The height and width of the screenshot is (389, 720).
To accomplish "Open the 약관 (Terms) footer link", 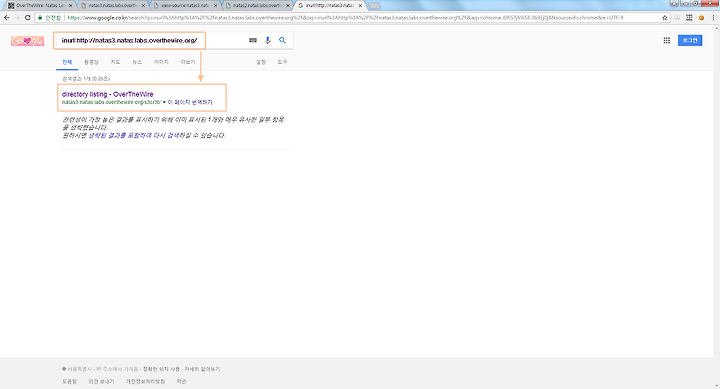I will click(x=181, y=381).
